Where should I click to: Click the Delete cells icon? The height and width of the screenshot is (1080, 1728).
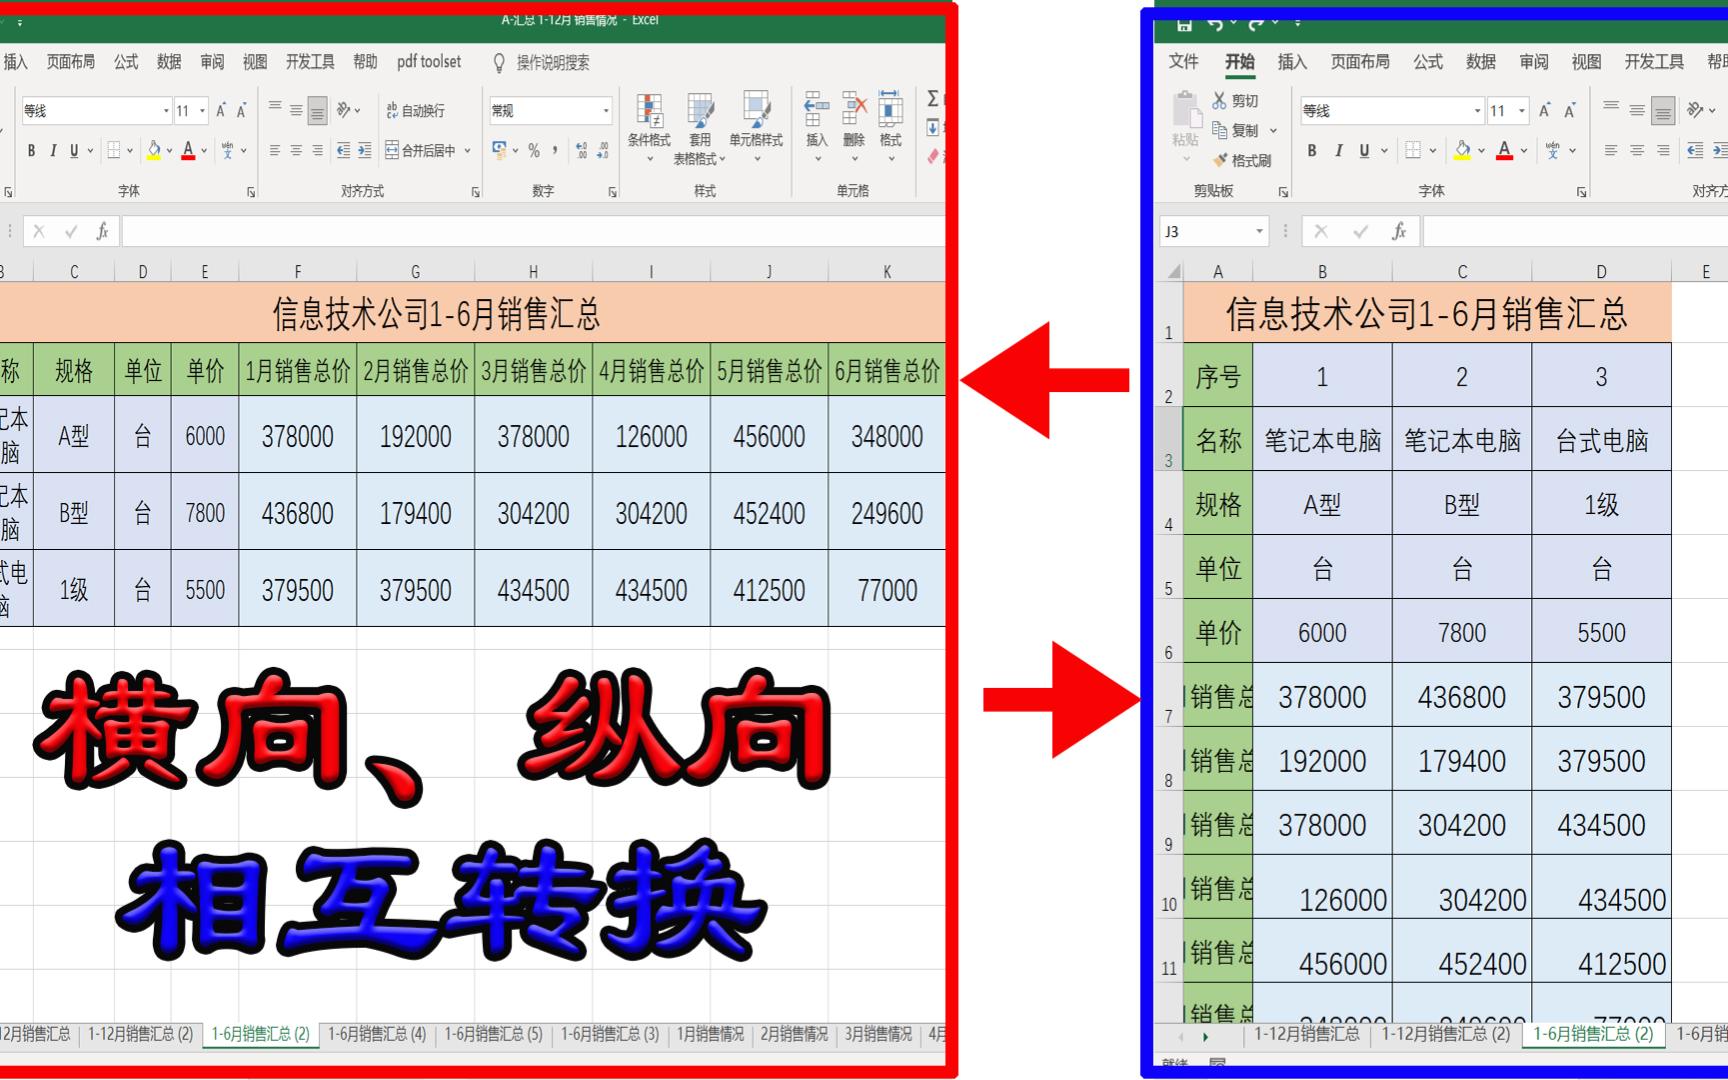[854, 125]
